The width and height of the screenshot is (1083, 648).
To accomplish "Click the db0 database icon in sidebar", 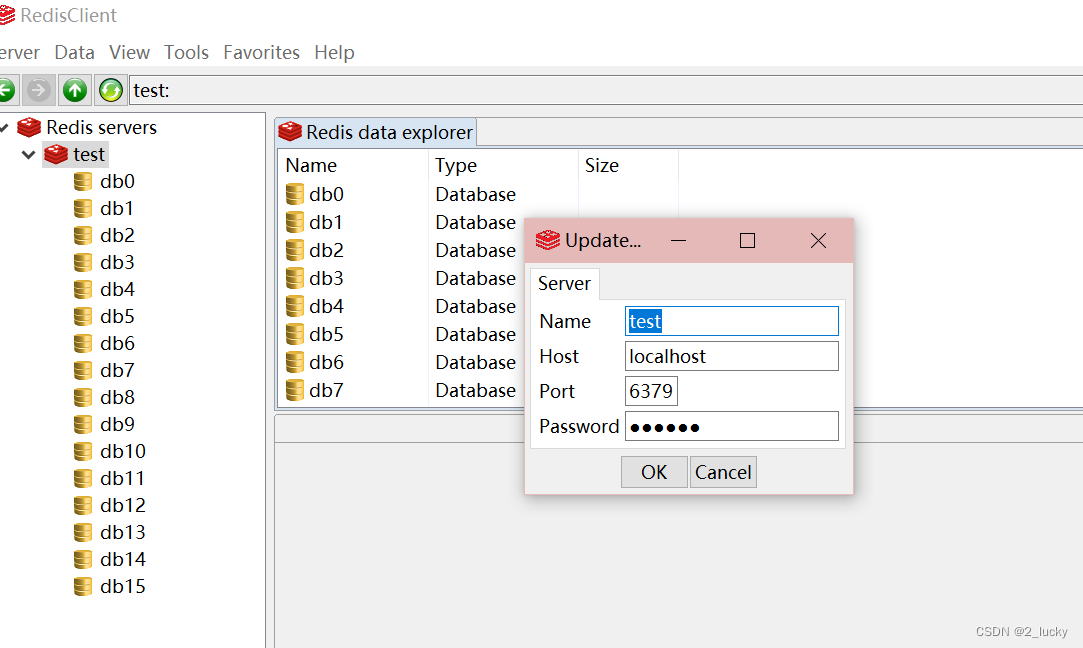I will tap(82, 181).
